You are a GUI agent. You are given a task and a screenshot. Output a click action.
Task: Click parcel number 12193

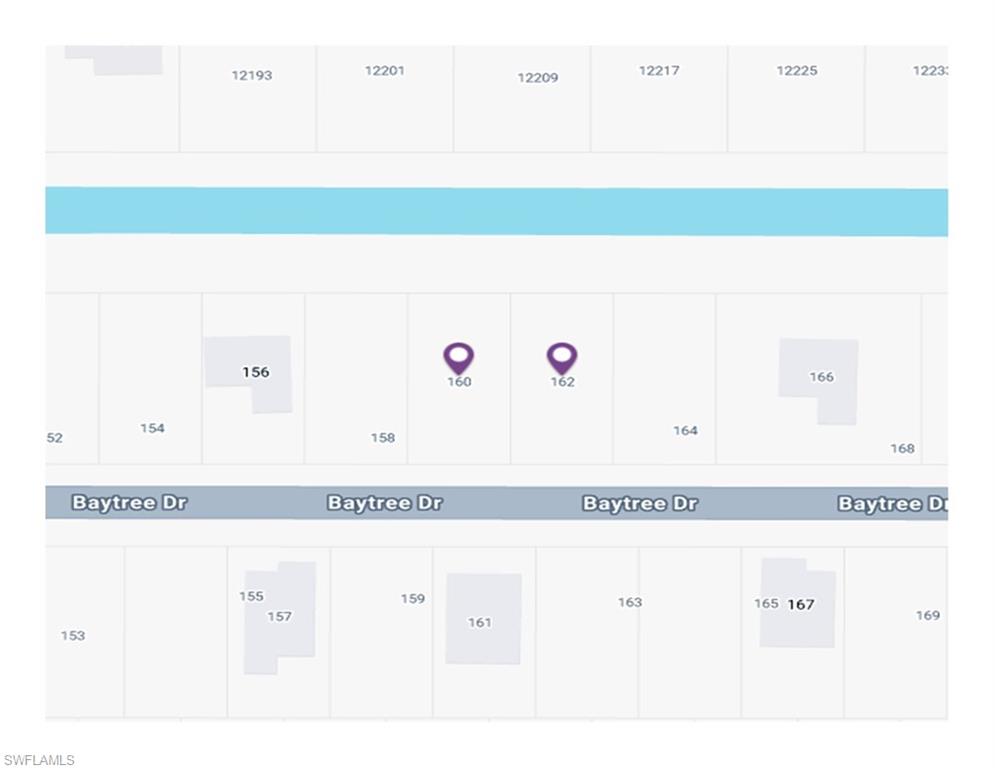[252, 75]
